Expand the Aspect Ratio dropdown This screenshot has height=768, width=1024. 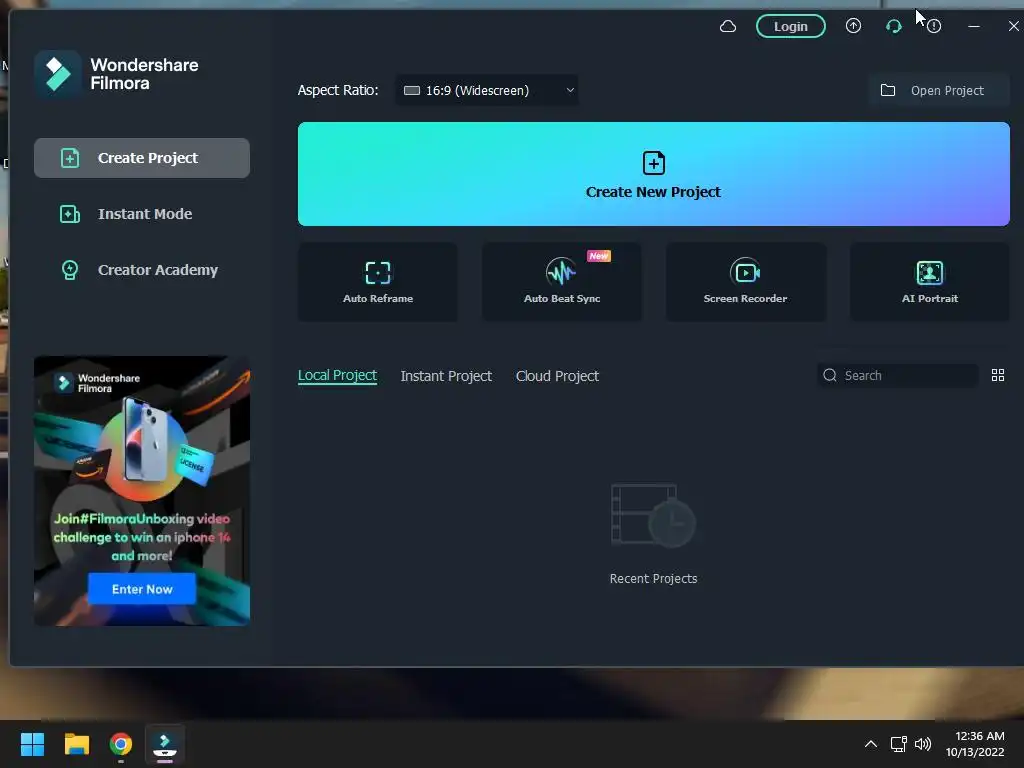487,90
